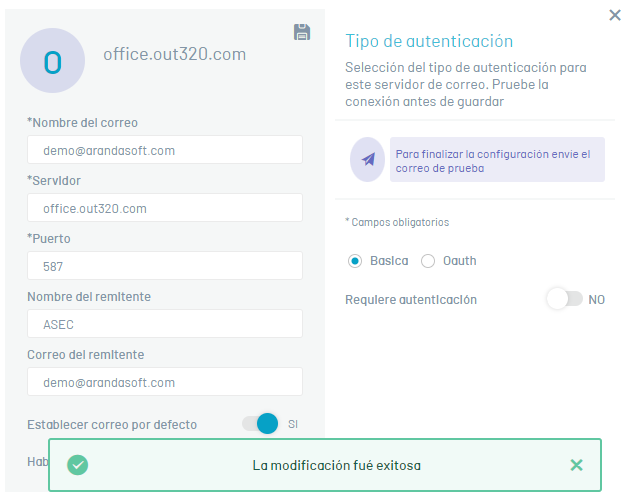Viewport: 634px width, 496px height.
Task: Click the Servidor input field
Action: [x=165, y=208]
